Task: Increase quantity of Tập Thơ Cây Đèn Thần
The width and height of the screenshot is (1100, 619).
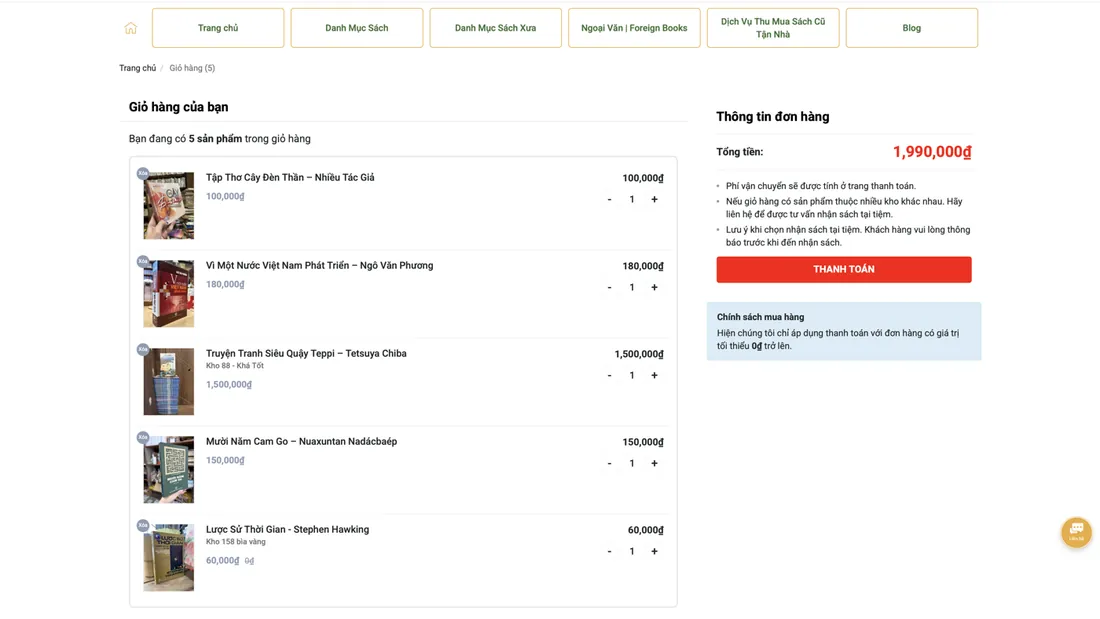Action: coord(654,199)
